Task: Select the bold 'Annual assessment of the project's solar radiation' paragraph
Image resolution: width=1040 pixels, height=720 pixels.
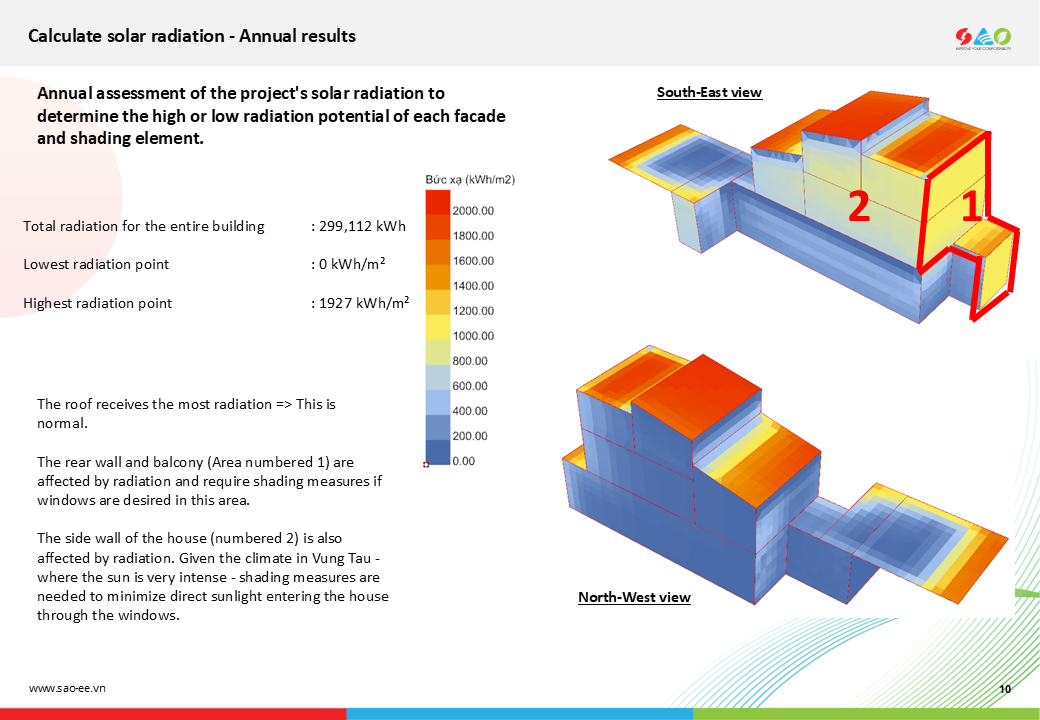Action: point(271,115)
